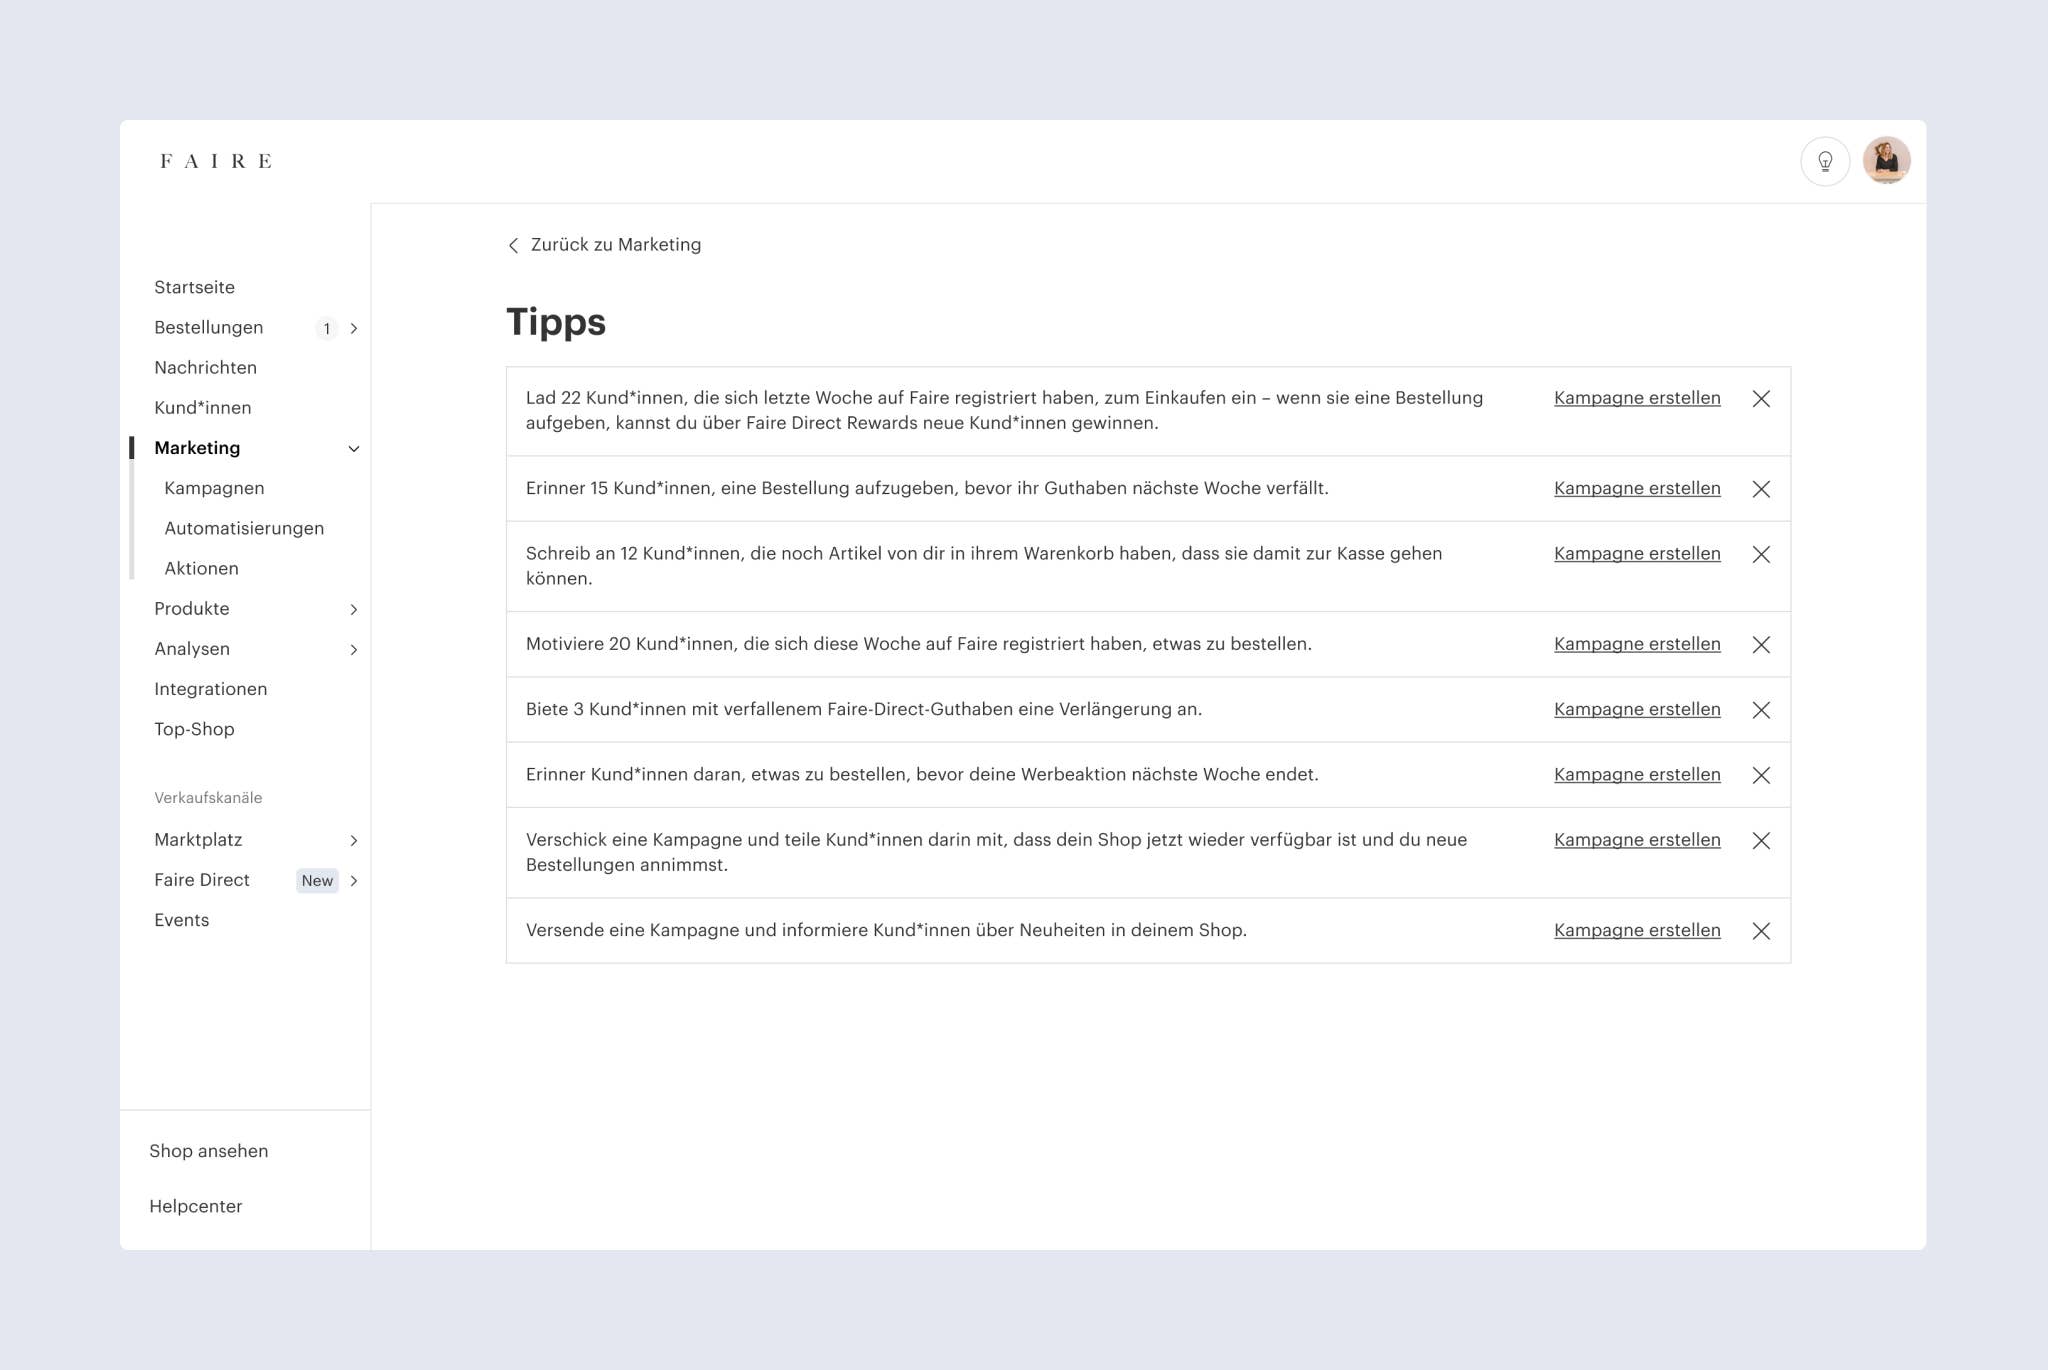This screenshot has height=1370, width=2048.
Task: Close the tip about 12 customers' carts
Action: 1761,554
